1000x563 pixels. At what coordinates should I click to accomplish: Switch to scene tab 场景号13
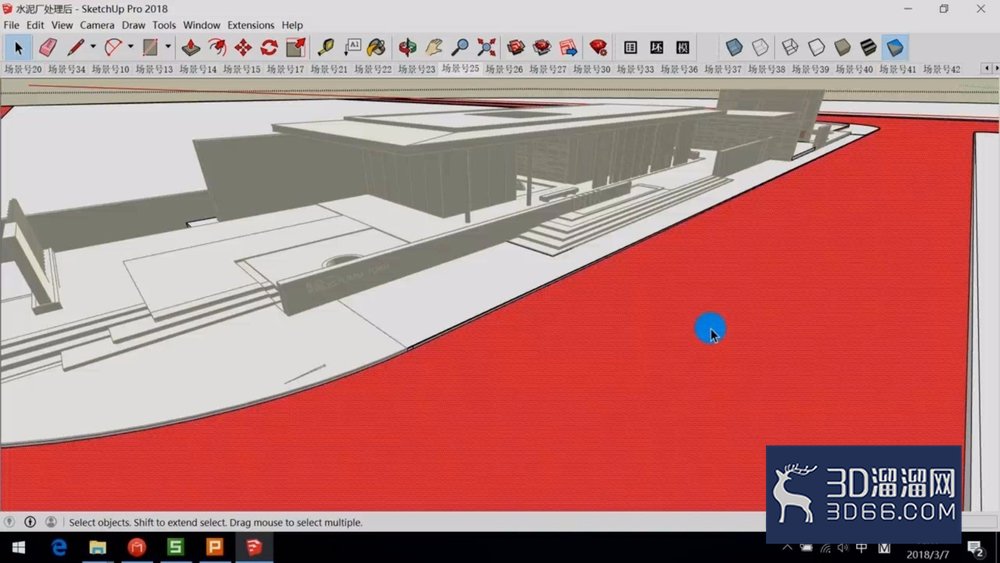(x=154, y=69)
